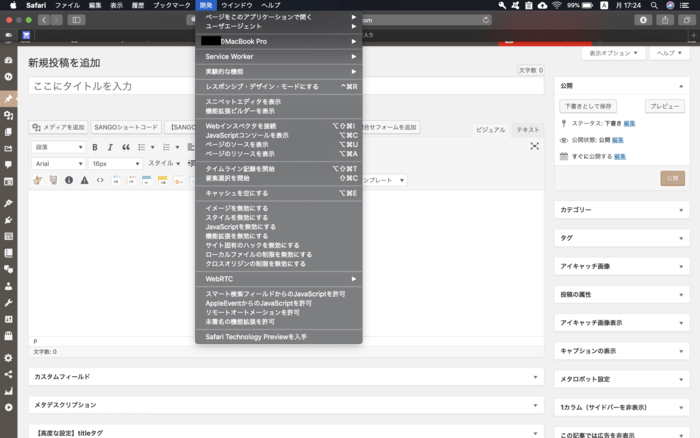Collapse the 公開 panel

[x=681, y=86]
